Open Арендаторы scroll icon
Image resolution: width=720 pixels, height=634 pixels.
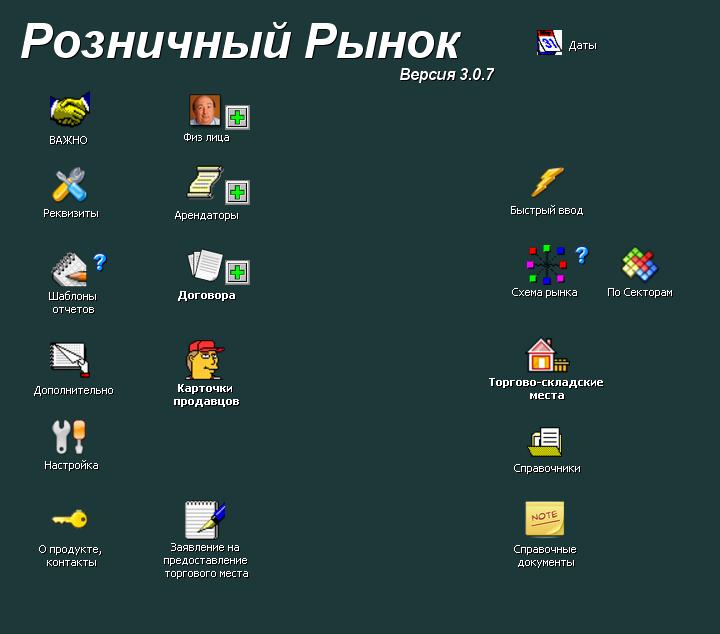(205, 183)
